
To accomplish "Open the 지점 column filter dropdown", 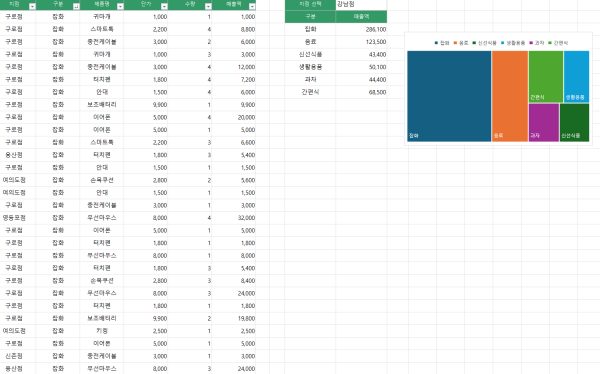I will (32, 6).
